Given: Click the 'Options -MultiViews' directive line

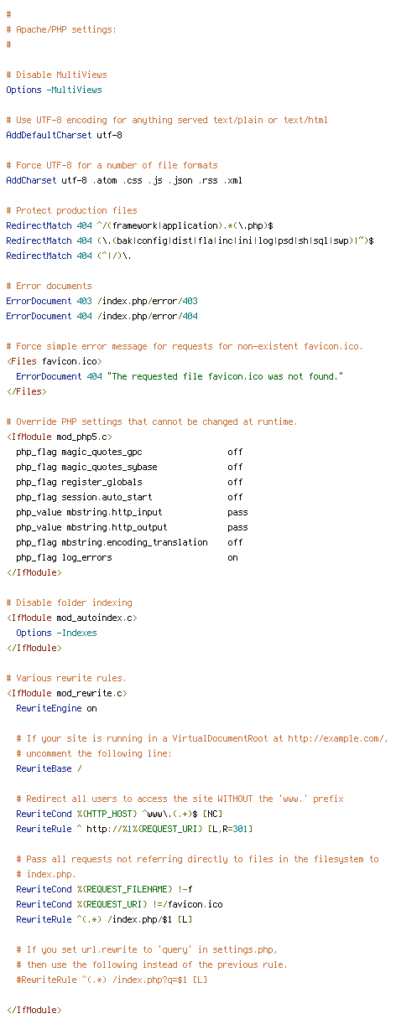Looking at the screenshot, I should click(54, 89).
